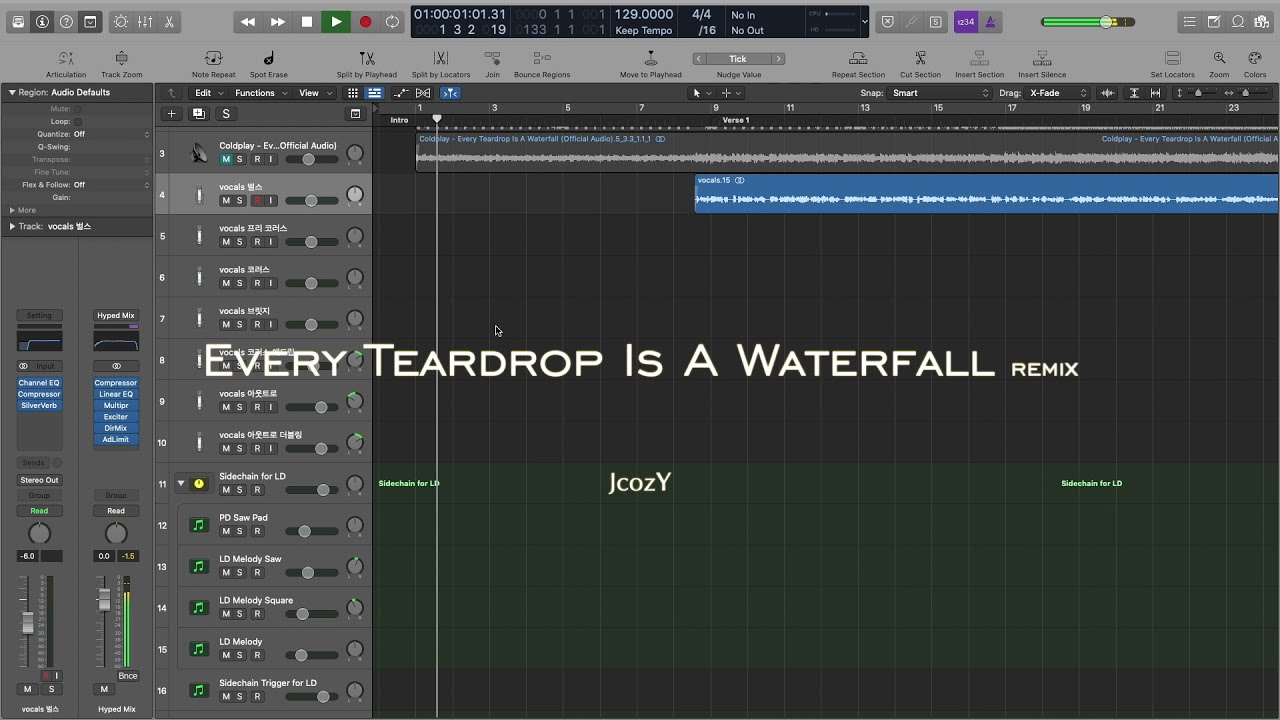Image resolution: width=1280 pixels, height=720 pixels.
Task: Stop playback
Action: pos(307,22)
